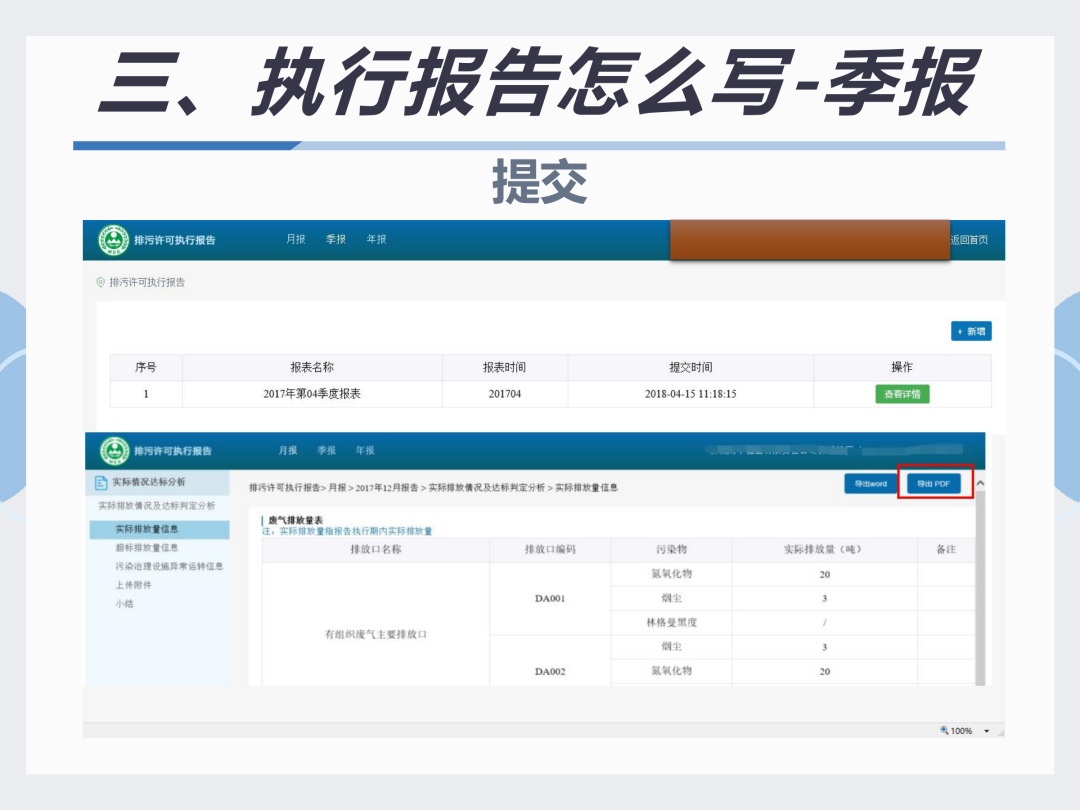Click the vertical scrollbar of the table

(980, 589)
